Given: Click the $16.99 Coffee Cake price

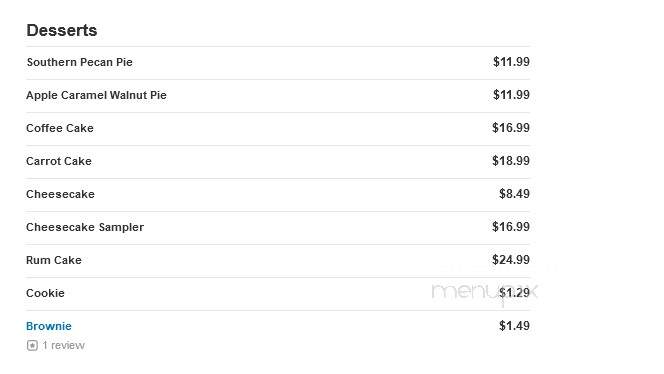Looking at the screenshot, I should click(x=511, y=128).
